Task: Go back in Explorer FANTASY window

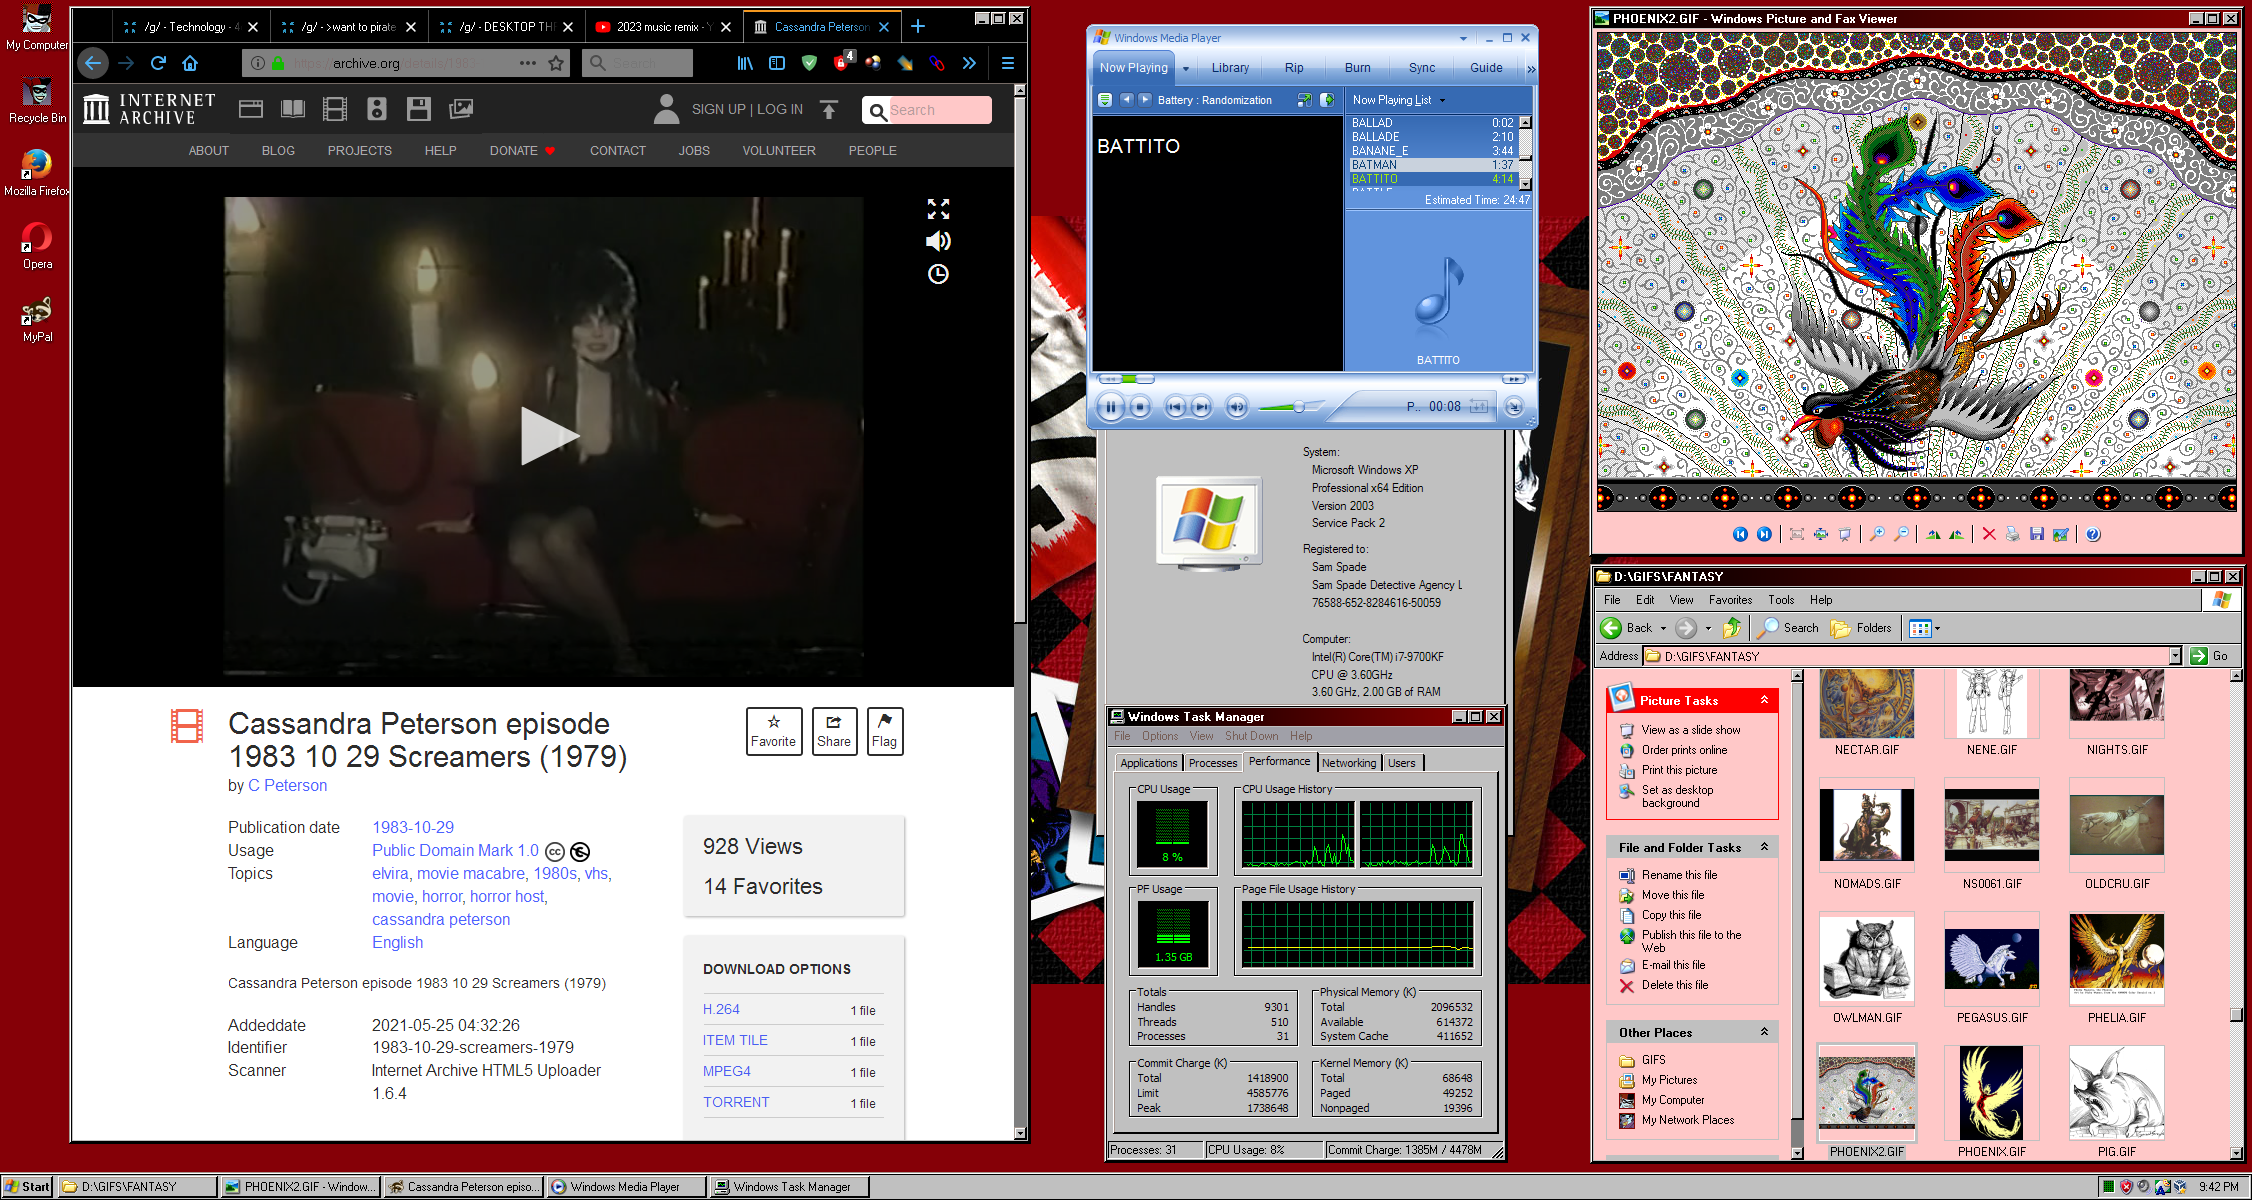Action: click(1627, 628)
